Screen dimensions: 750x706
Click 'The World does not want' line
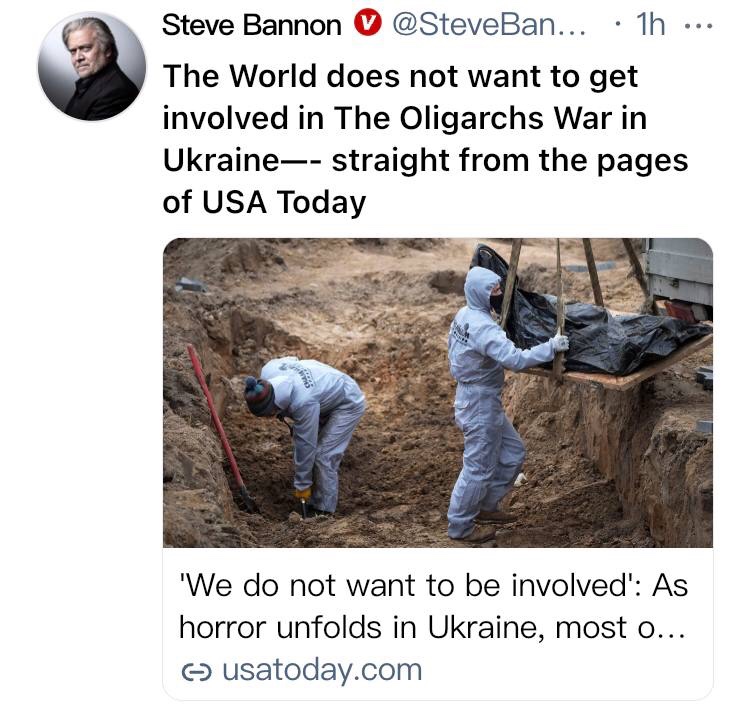pos(400,77)
